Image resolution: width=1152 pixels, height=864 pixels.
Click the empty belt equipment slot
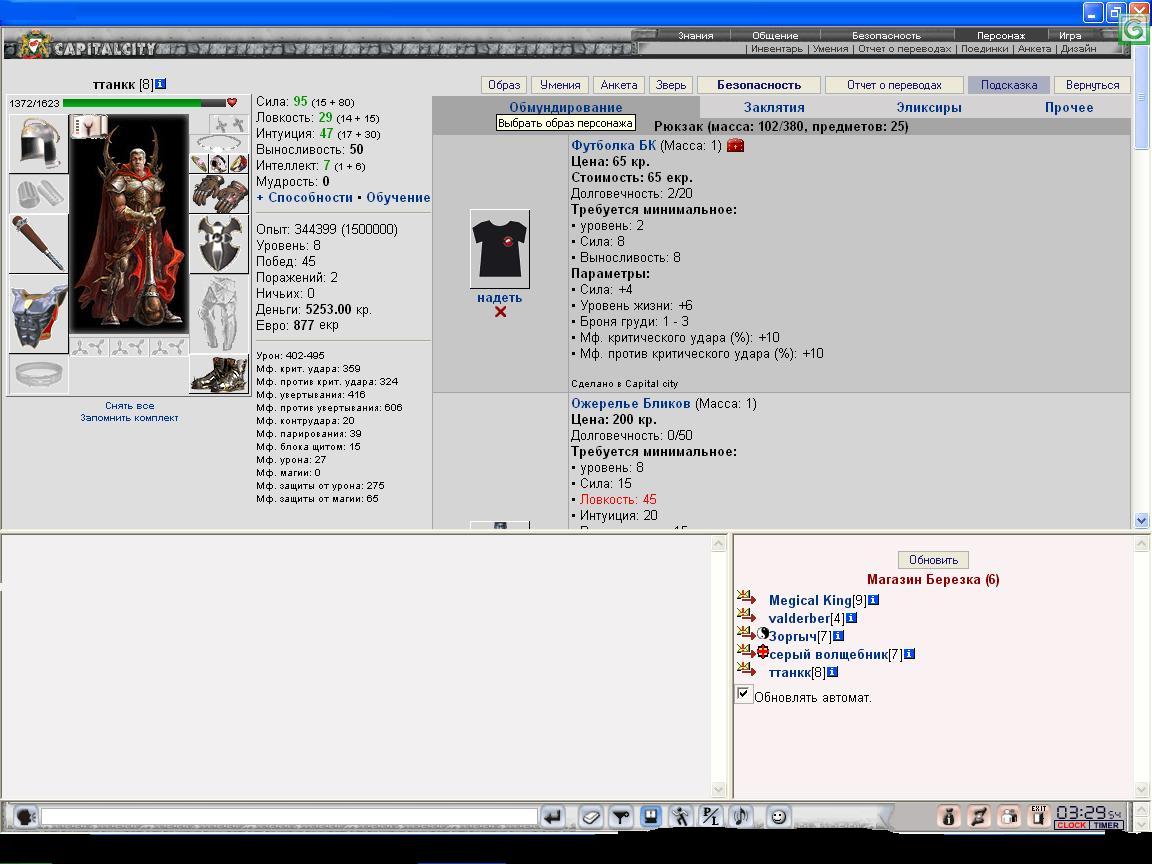pos(38,373)
